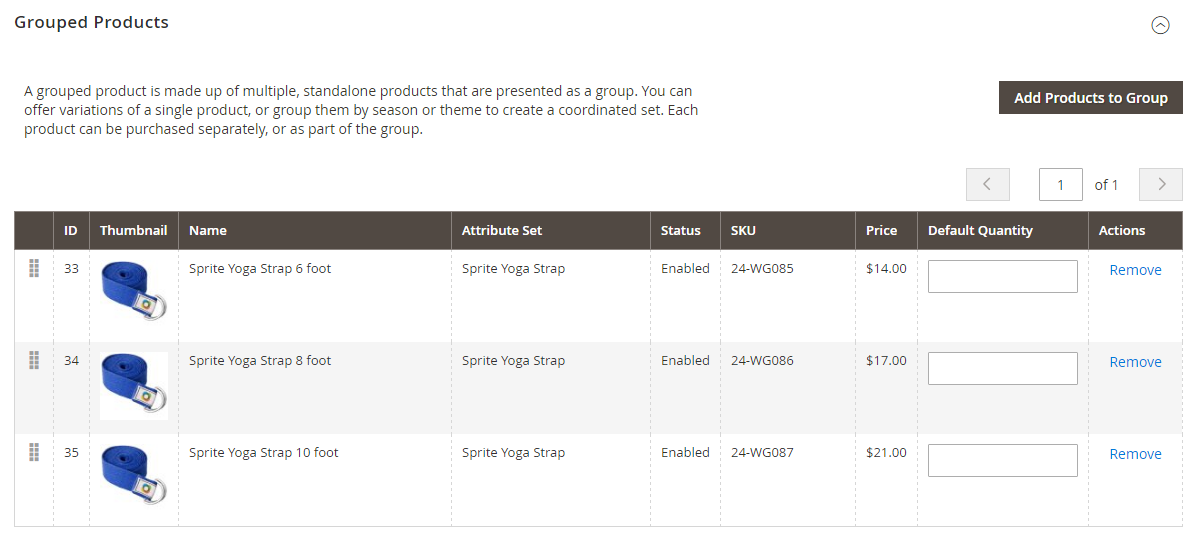The image size is (1202, 546).
Task: Click thumbnail of Sprite Yoga Strap 10 foot
Action: [134, 474]
